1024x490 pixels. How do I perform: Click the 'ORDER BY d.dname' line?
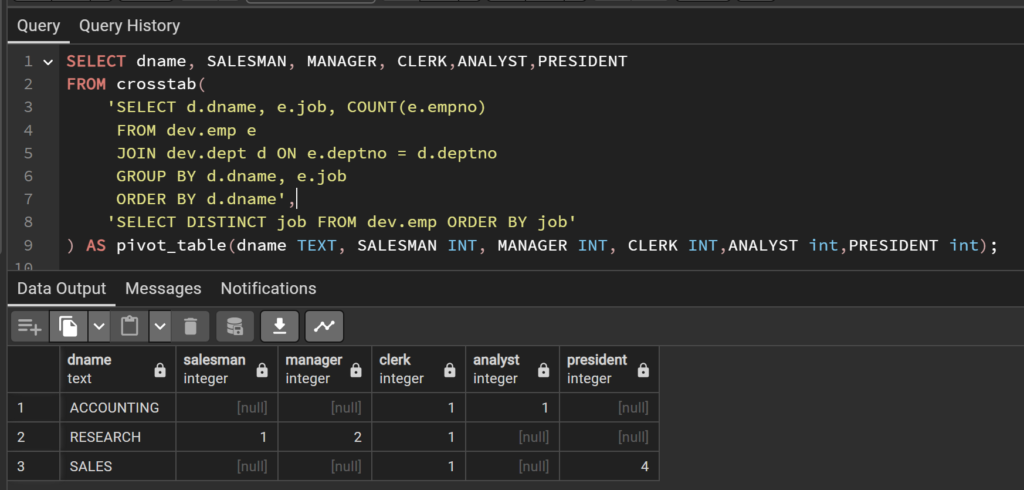[x=206, y=199]
